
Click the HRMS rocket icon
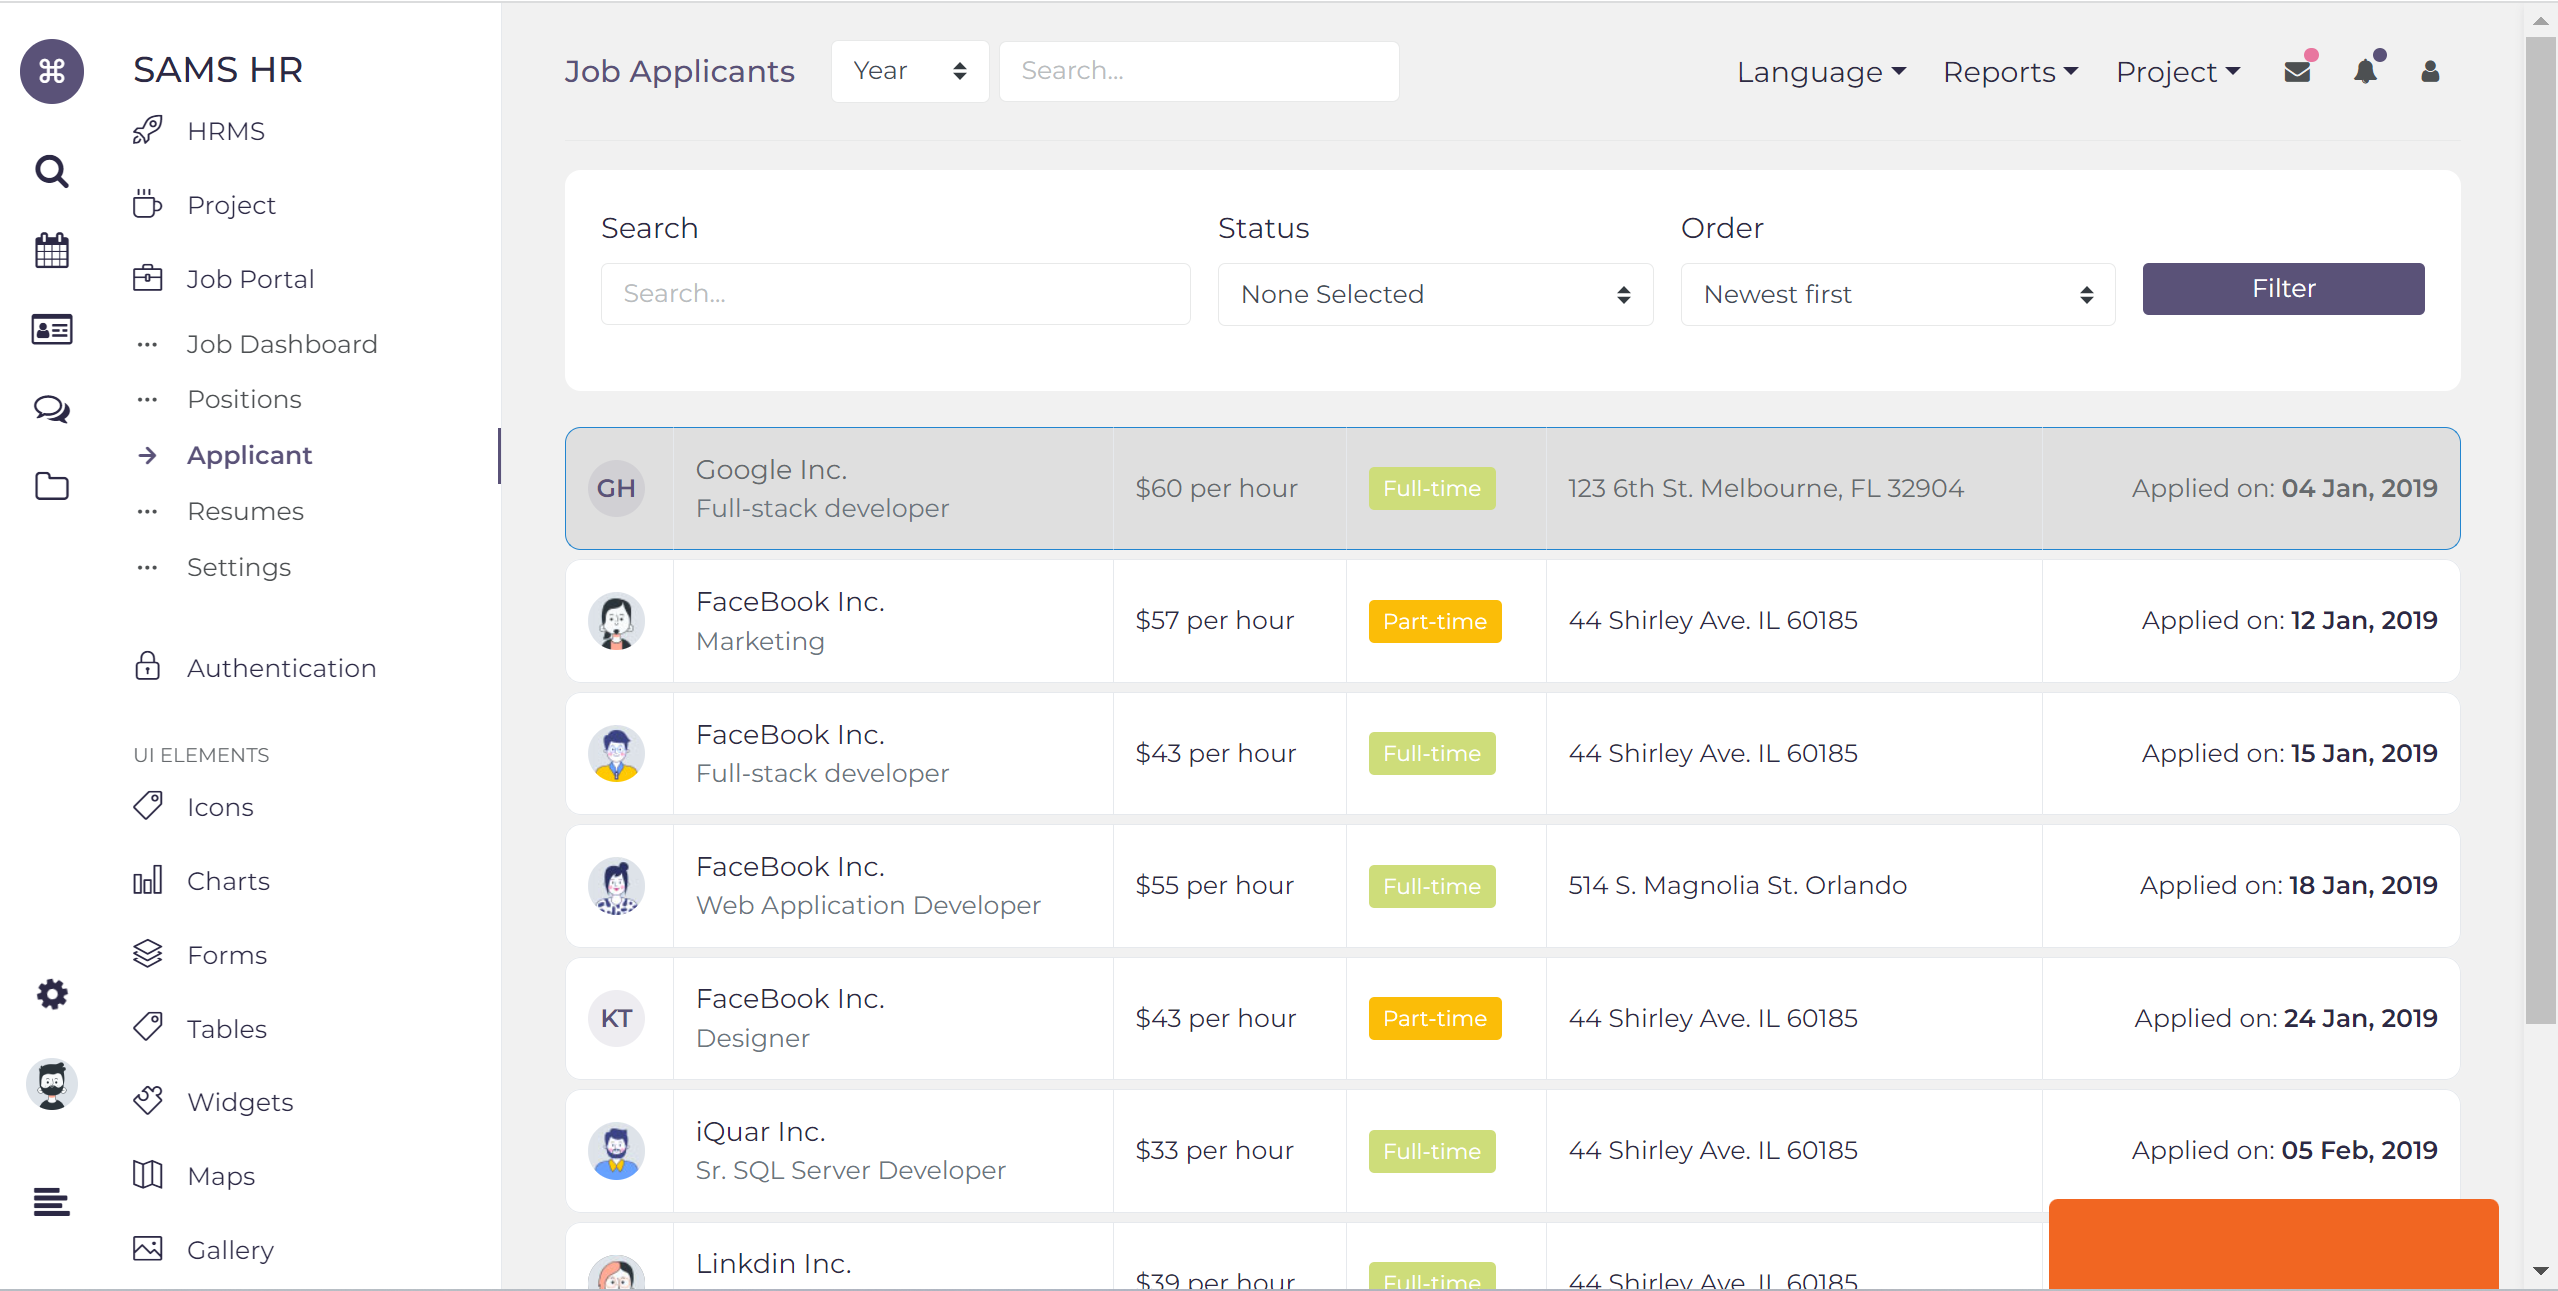(x=148, y=131)
